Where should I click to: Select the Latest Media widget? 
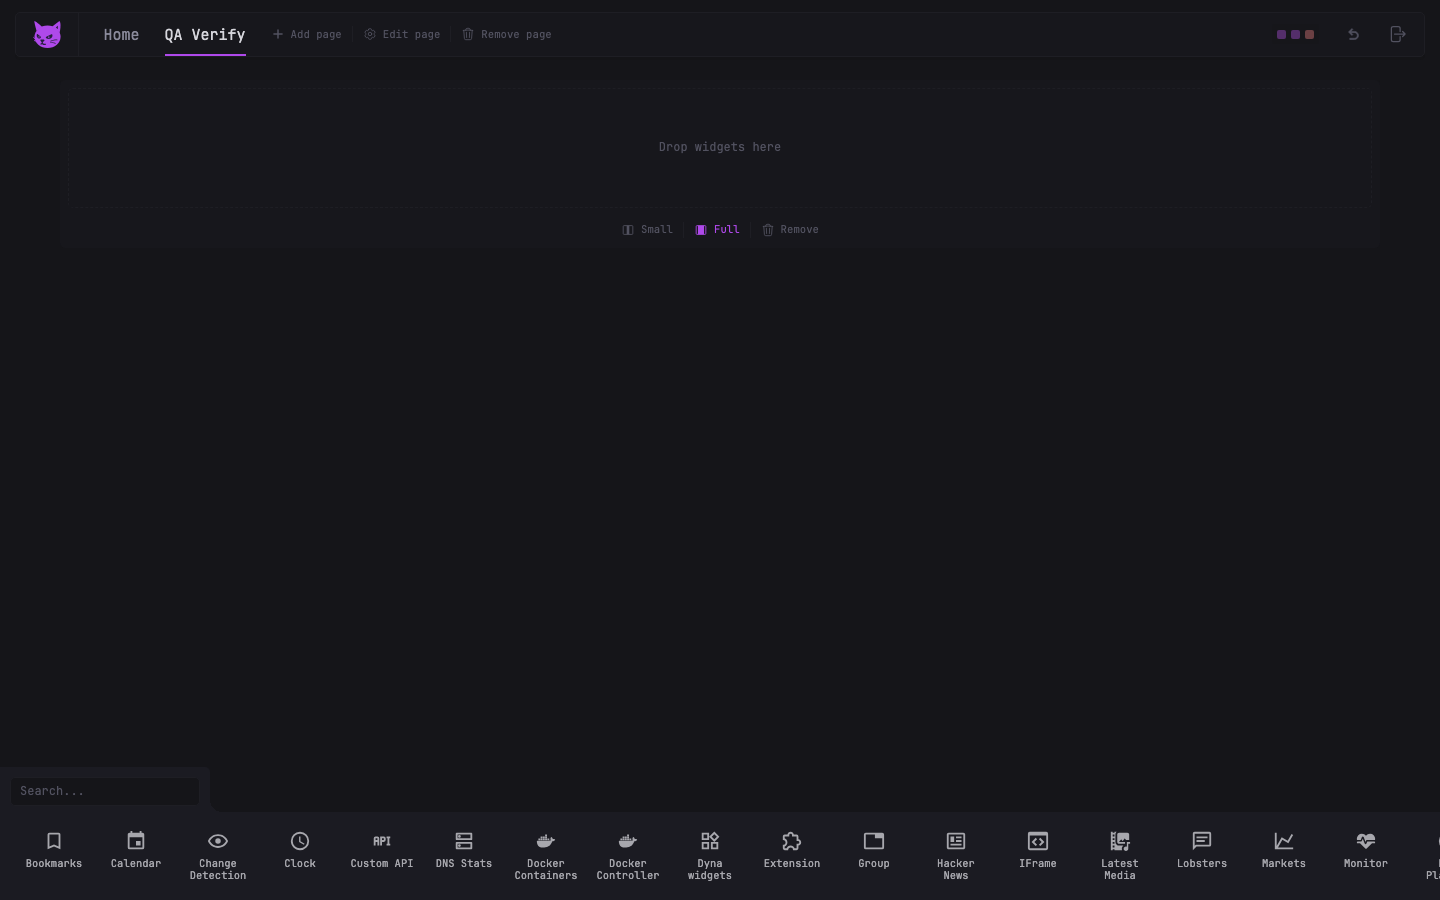click(1120, 856)
